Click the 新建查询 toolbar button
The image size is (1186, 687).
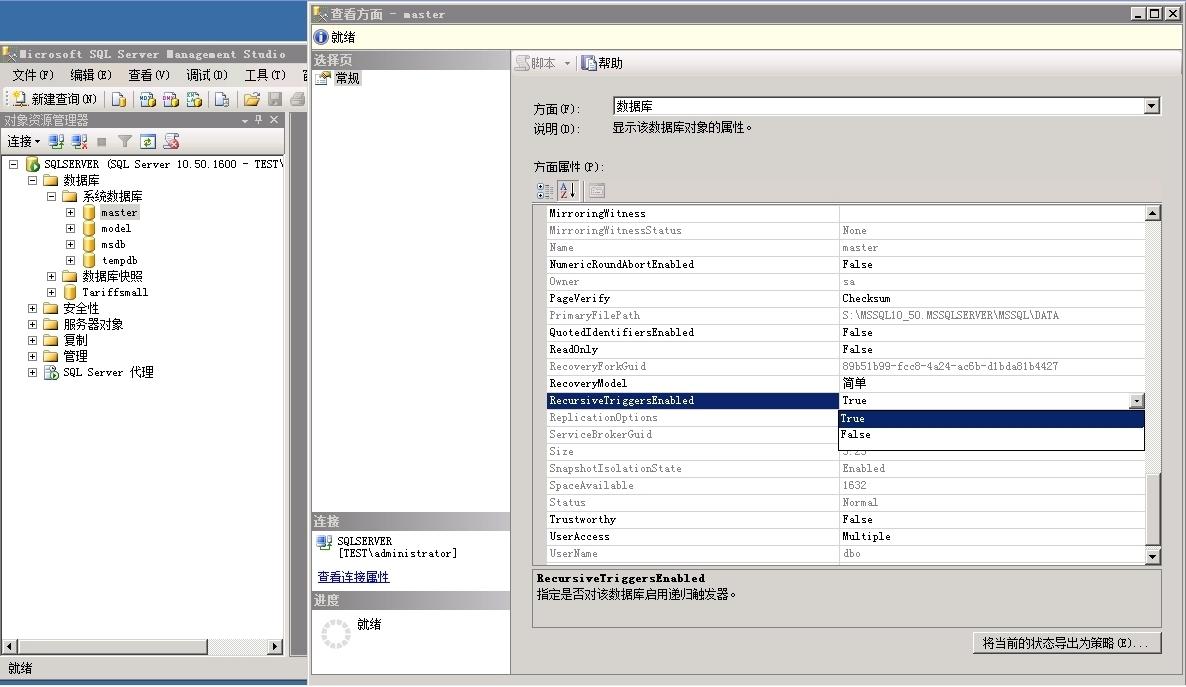pos(55,99)
